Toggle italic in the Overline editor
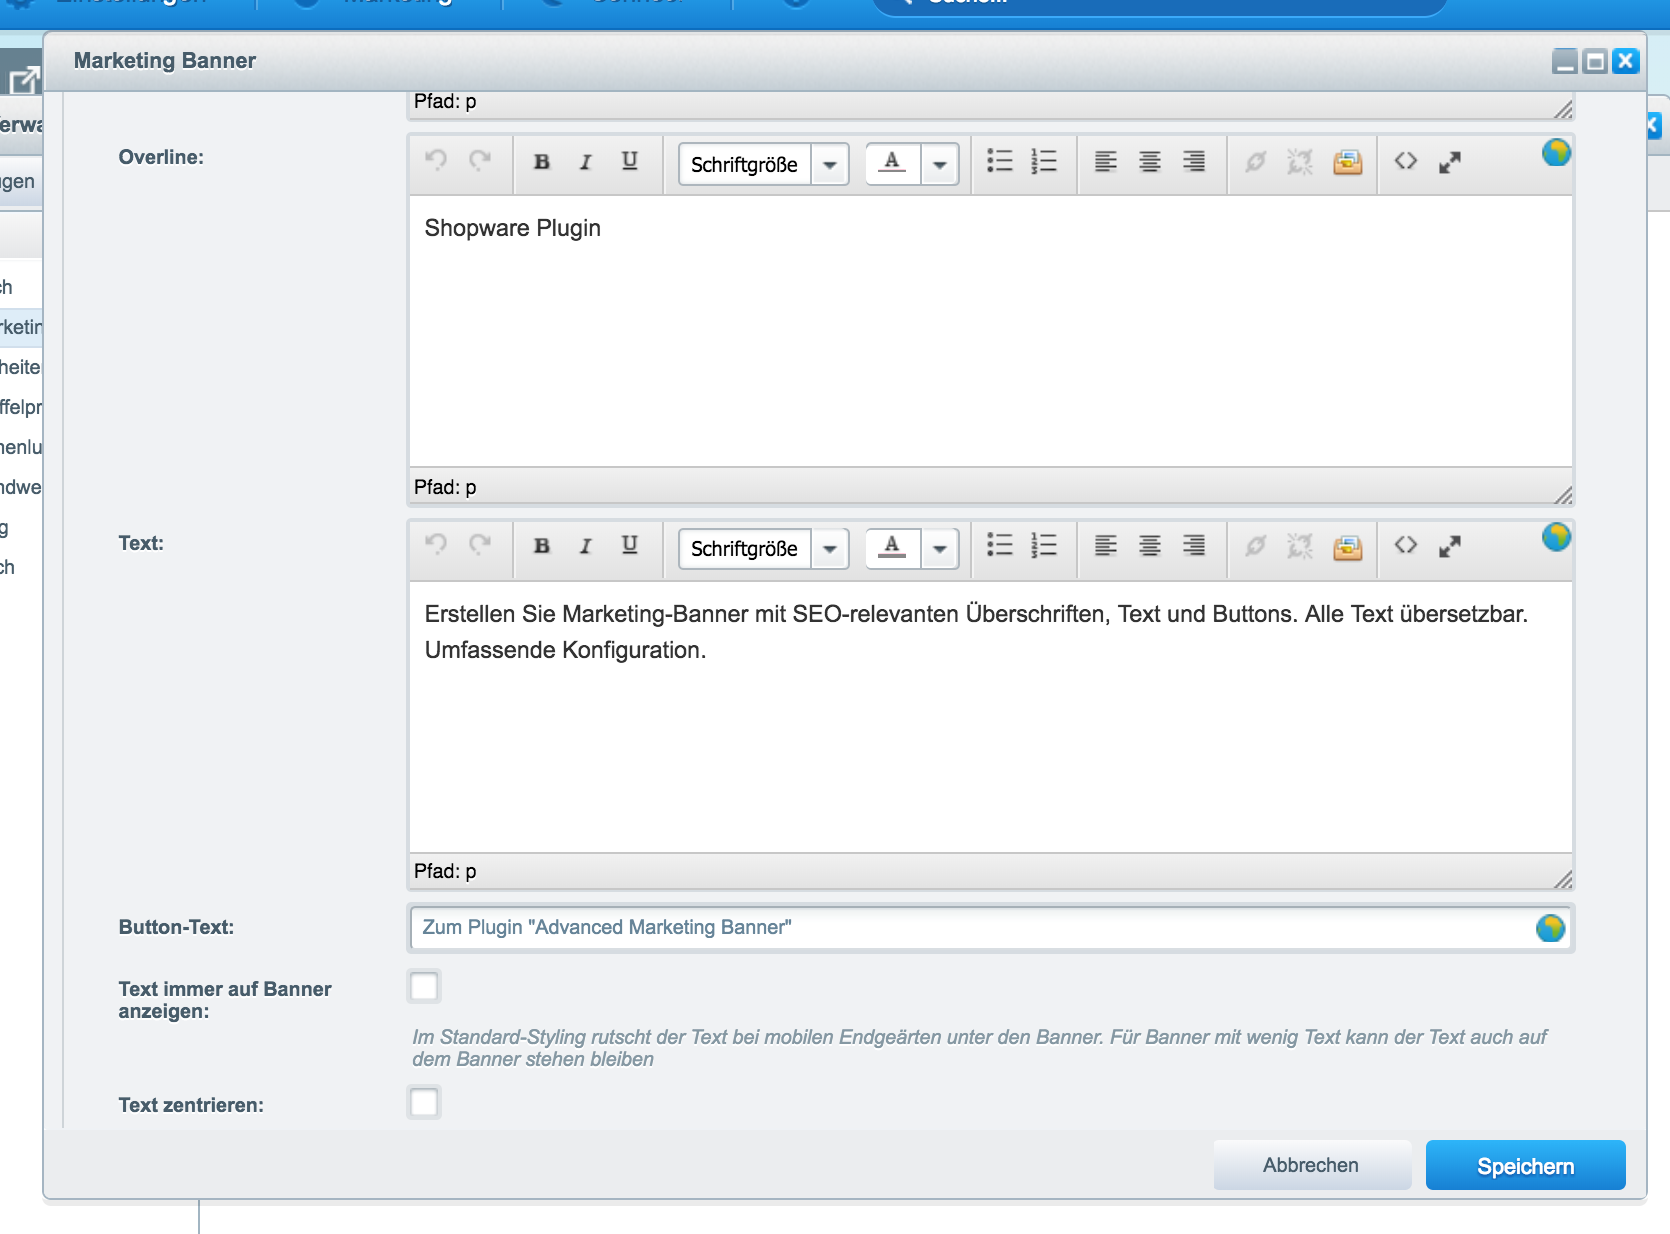This screenshot has height=1234, width=1670. coord(586,161)
